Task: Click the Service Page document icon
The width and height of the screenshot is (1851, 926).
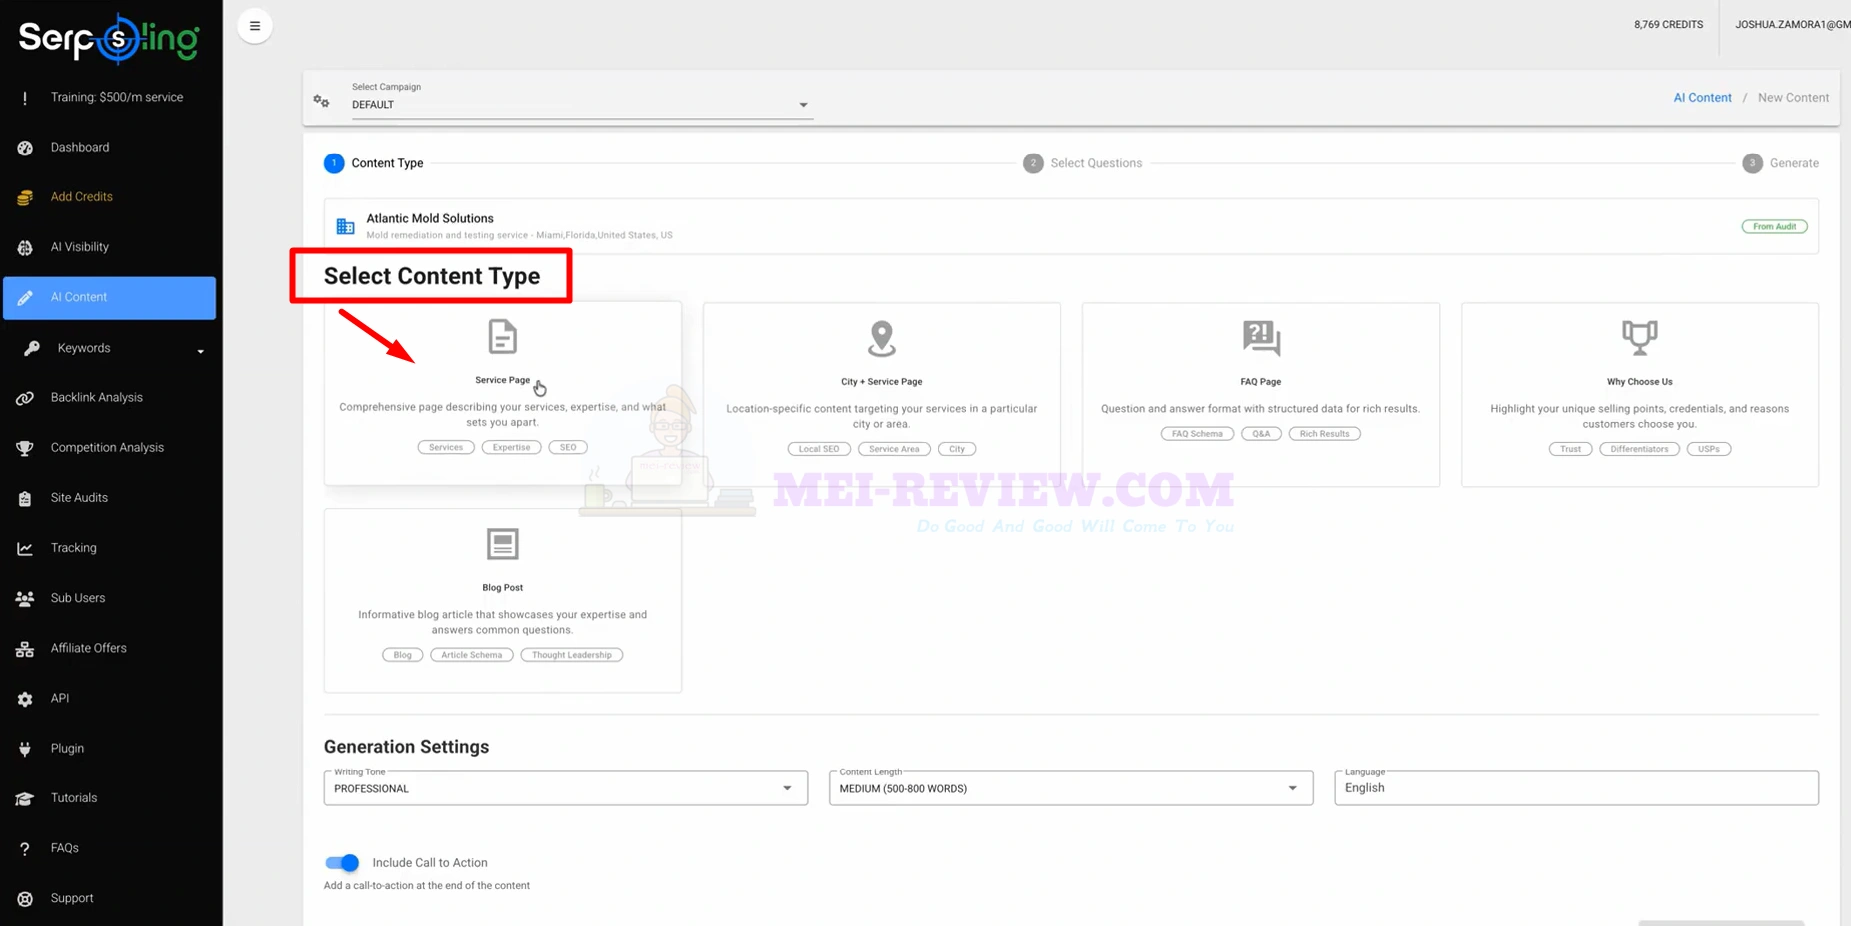Action: point(502,337)
